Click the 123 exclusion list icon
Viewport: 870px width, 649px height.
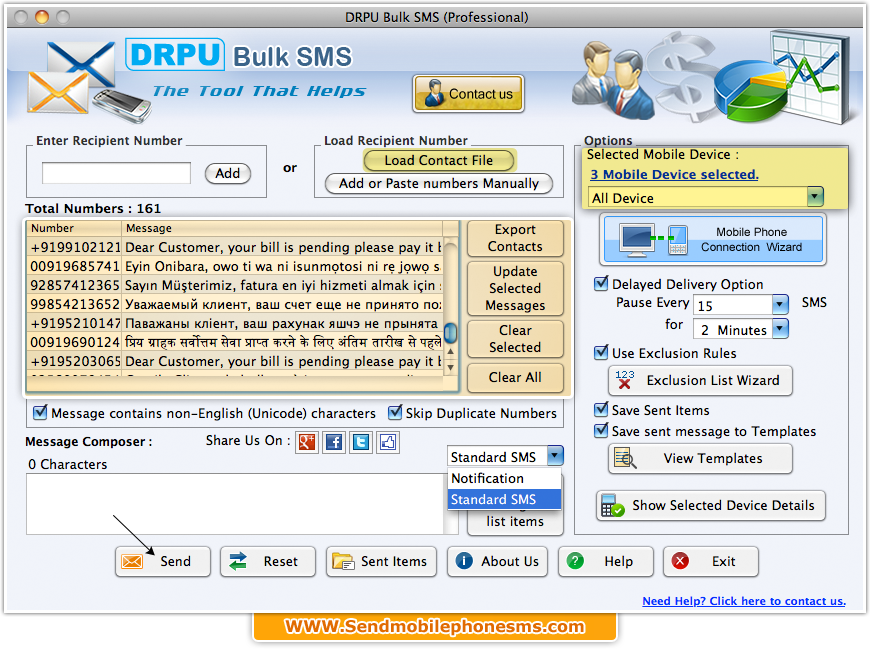[625, 380]
